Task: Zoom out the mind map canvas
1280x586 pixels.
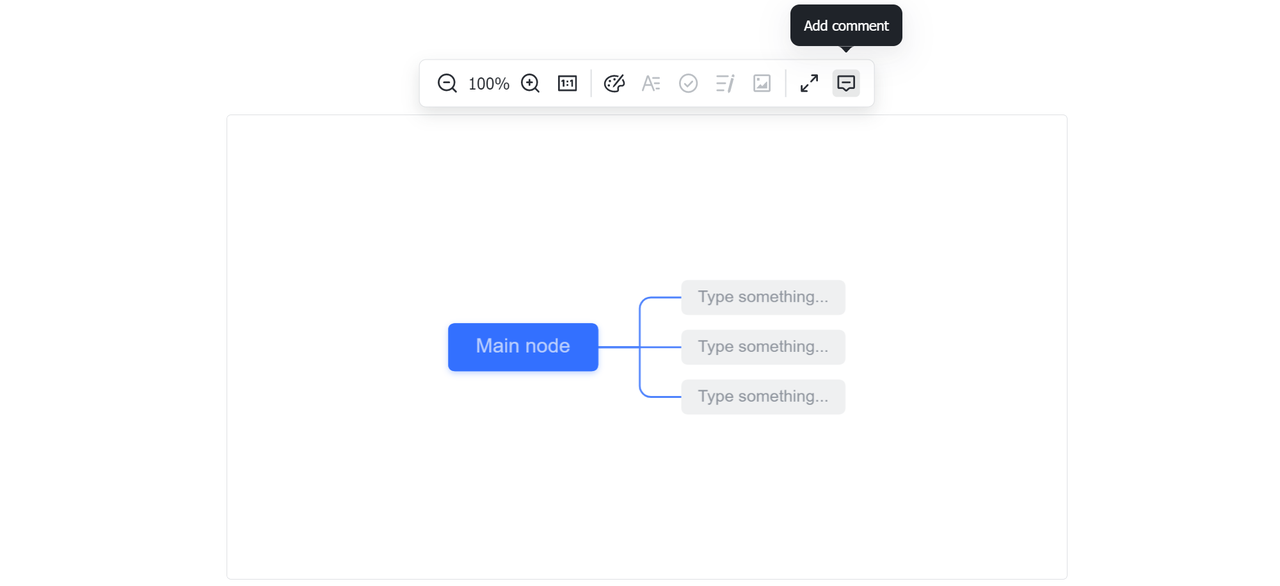Action: tap(447, 84)
